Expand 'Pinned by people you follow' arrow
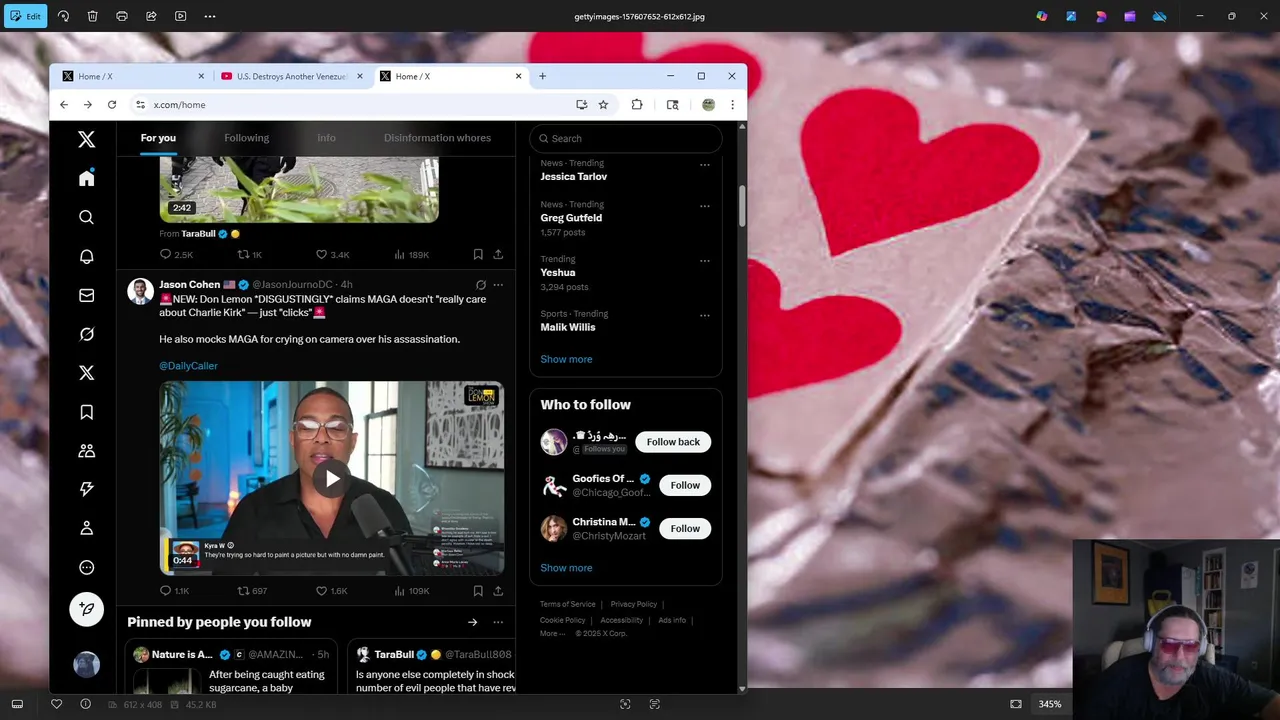Viewport: 1280px width, 720px height. pyautogui.click(x=472, y=622)
